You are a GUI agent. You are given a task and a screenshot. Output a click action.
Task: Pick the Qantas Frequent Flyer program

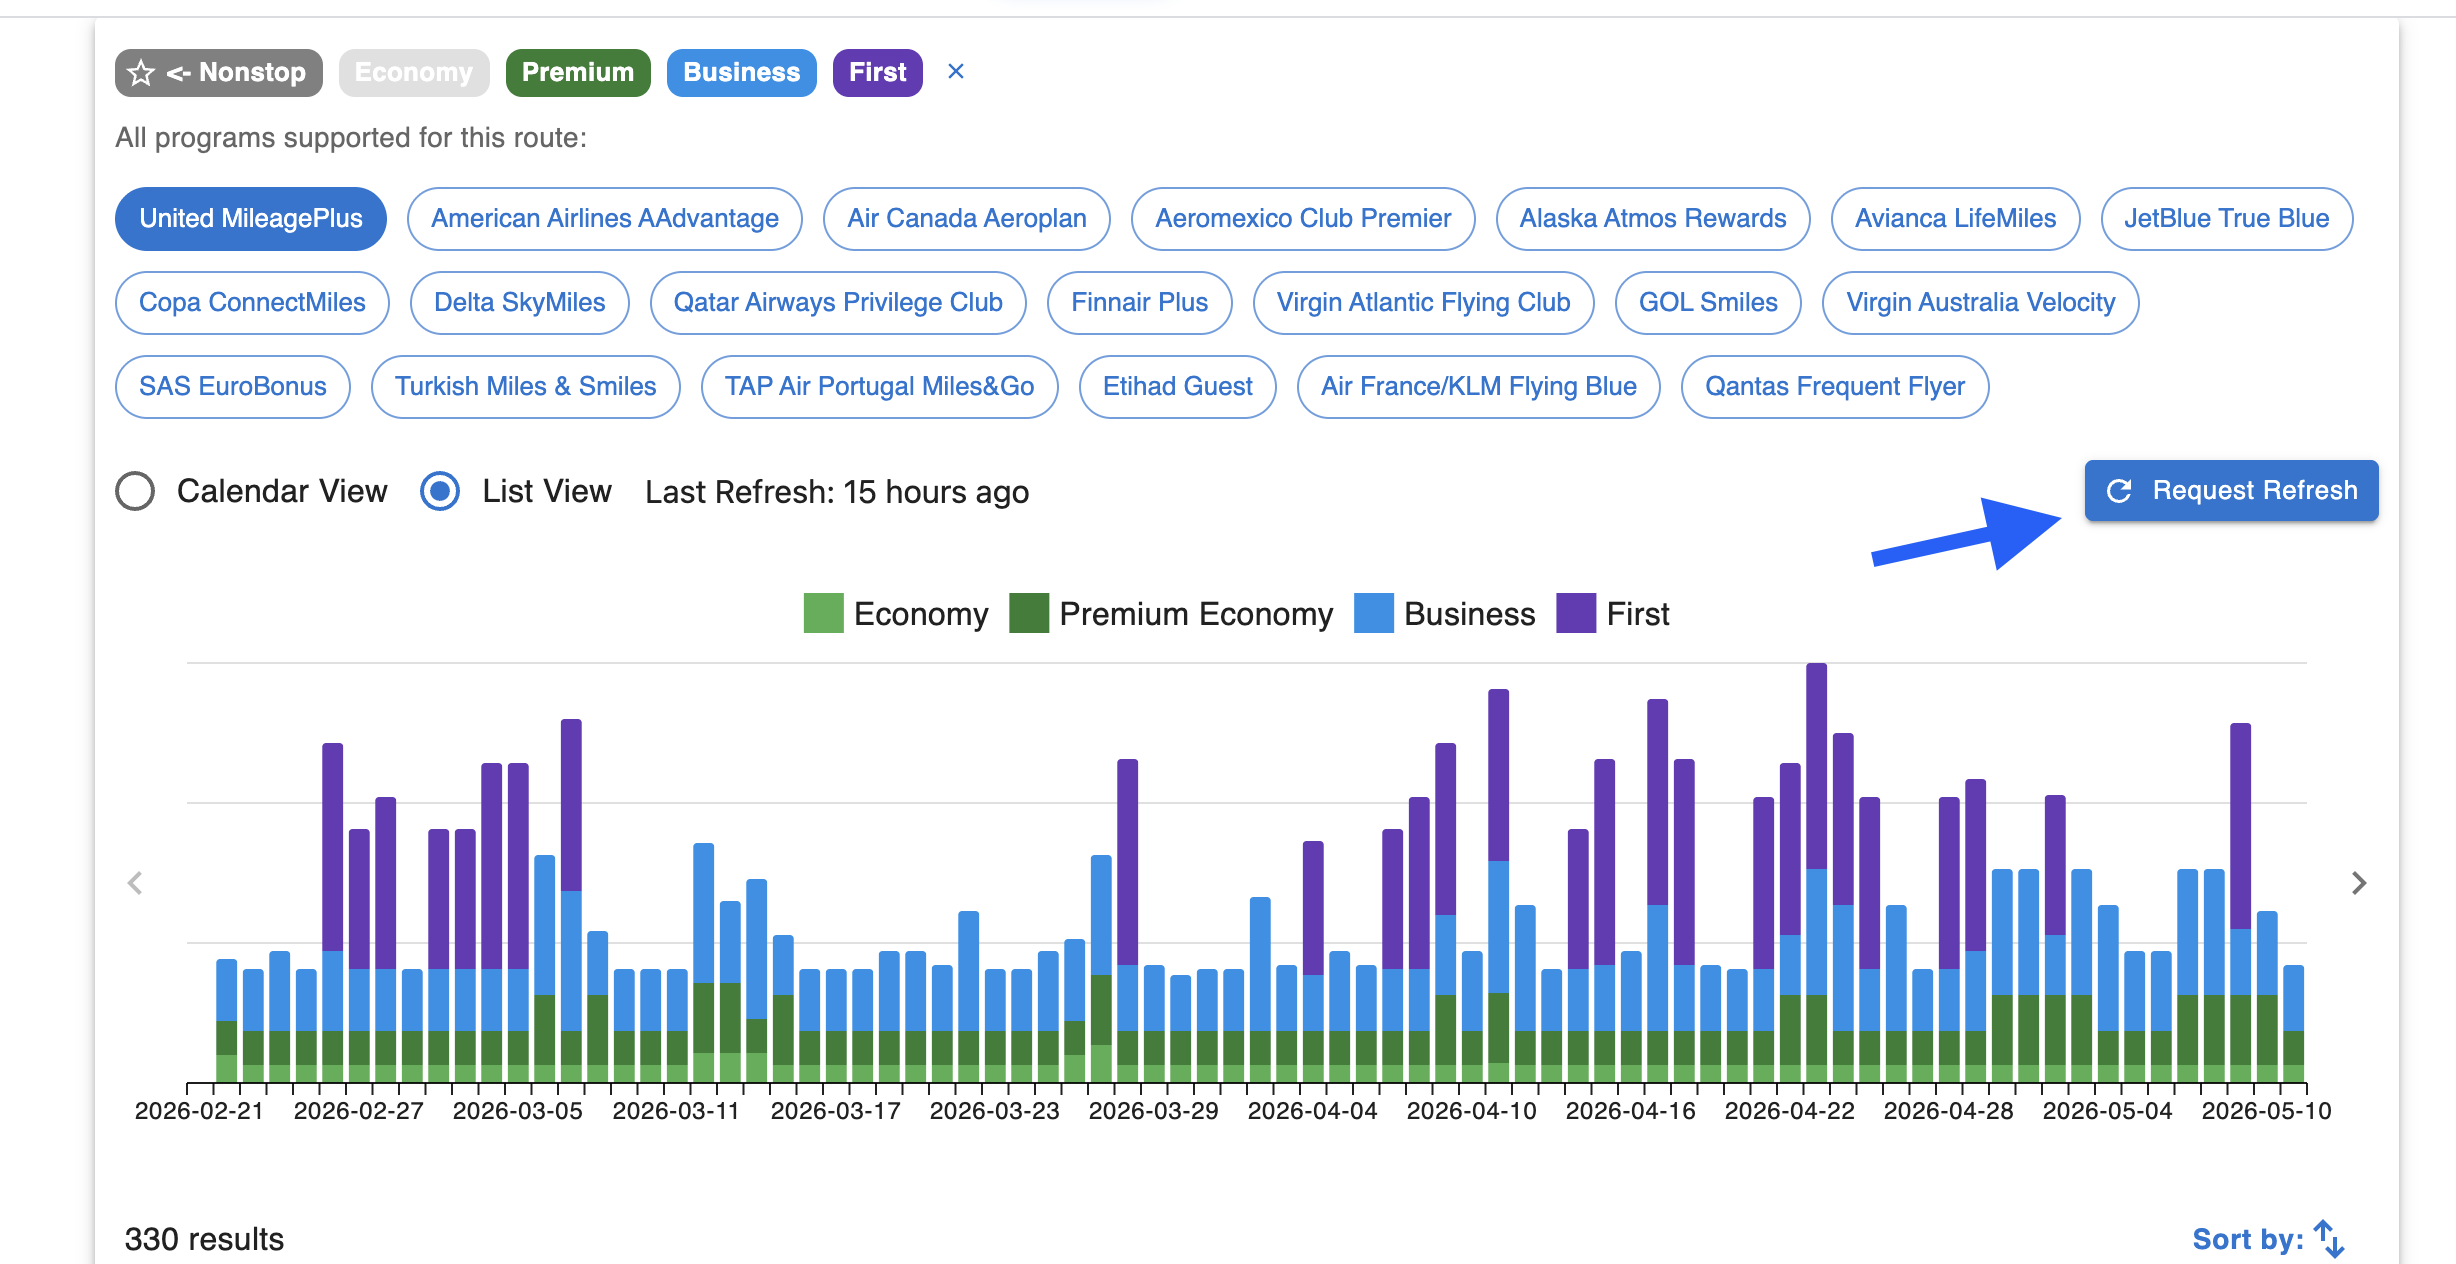[x=1835, y=387]
